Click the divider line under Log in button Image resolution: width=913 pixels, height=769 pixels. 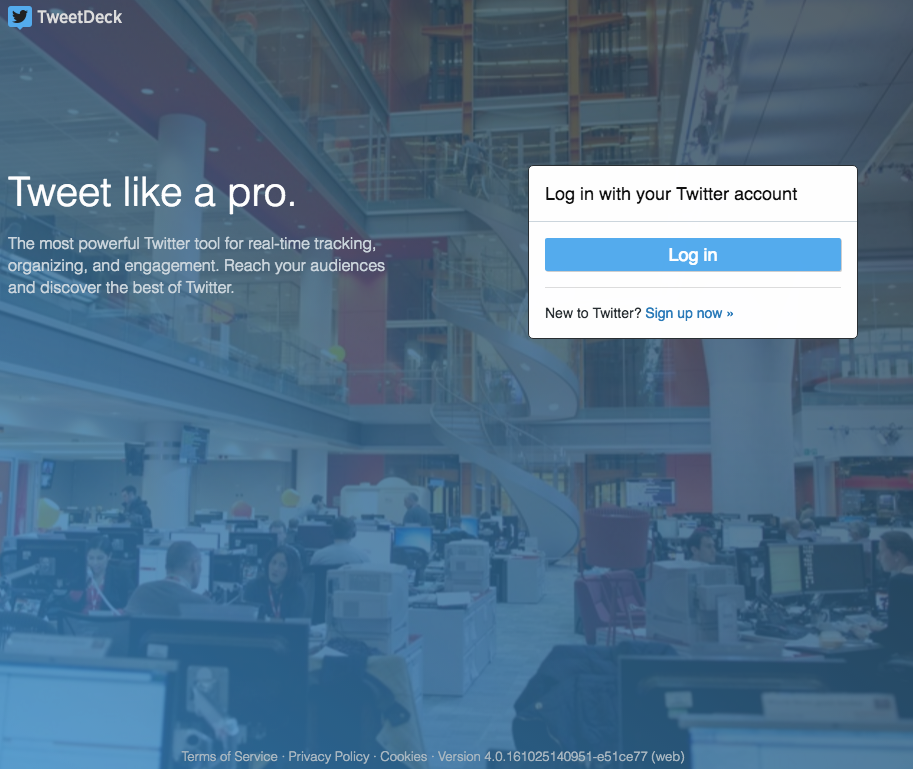click(693, 288)
